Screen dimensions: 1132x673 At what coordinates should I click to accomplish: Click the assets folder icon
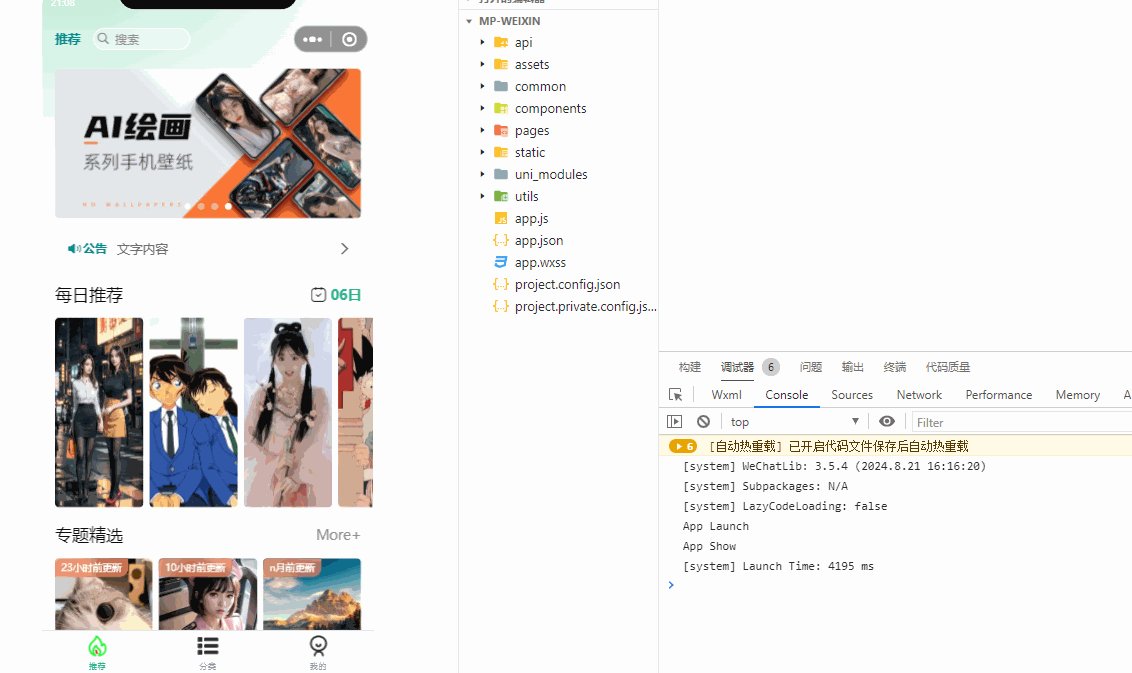(x=501, y=64)
